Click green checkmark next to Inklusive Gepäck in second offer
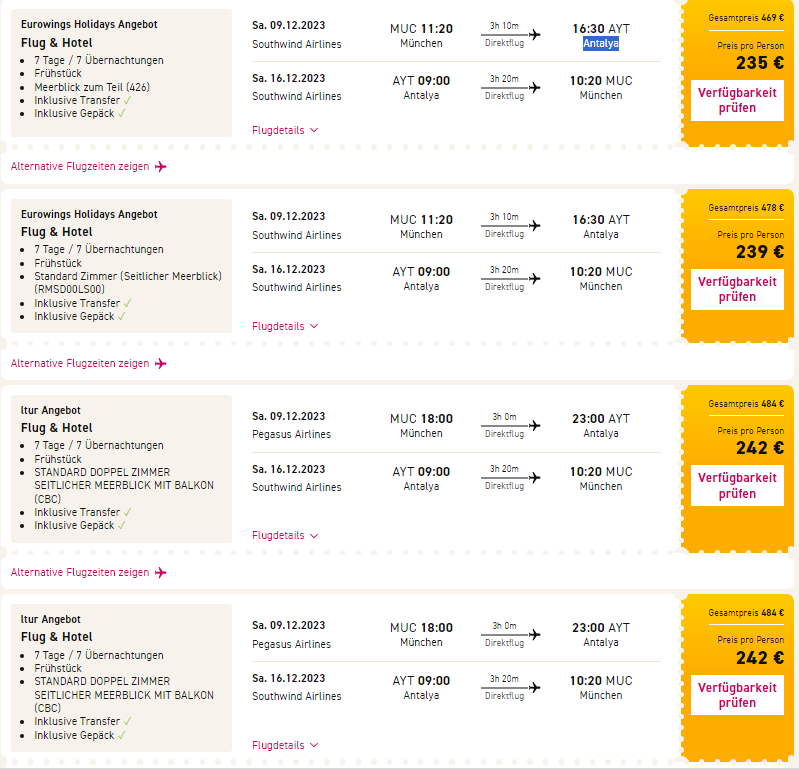Screen dimensions: 799x769 pos(122,316)
